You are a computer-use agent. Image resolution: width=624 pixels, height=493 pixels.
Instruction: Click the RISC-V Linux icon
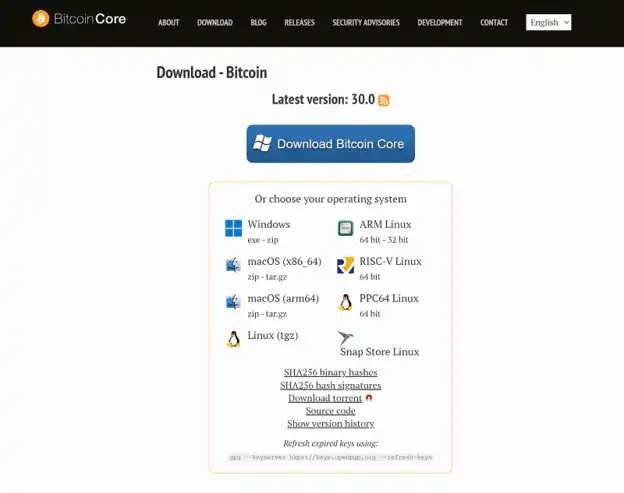[345, 265]
